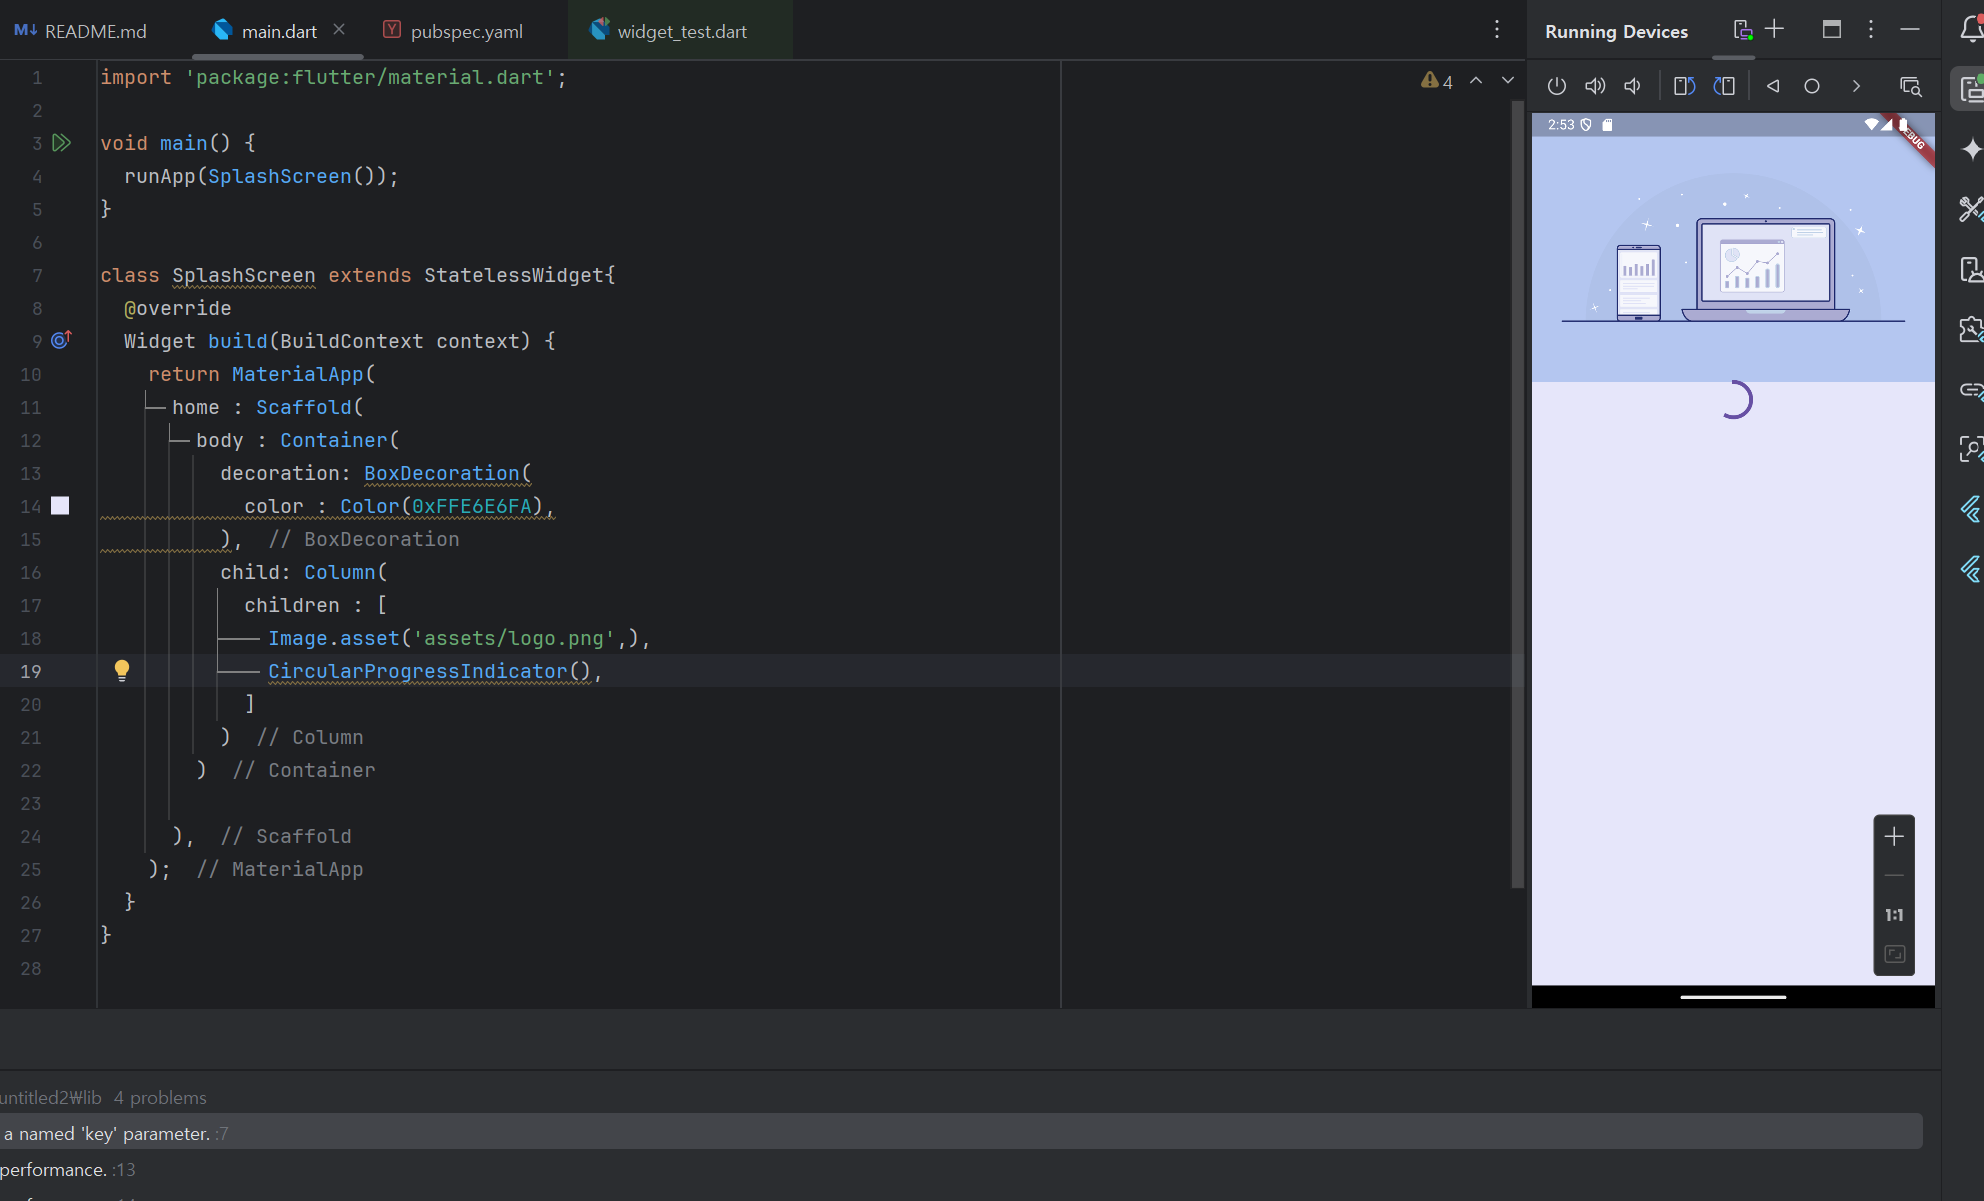Open Running Devices options three-dot menu
1984x1201 pixels.
pyautogui.click(x=1871, y=30)
